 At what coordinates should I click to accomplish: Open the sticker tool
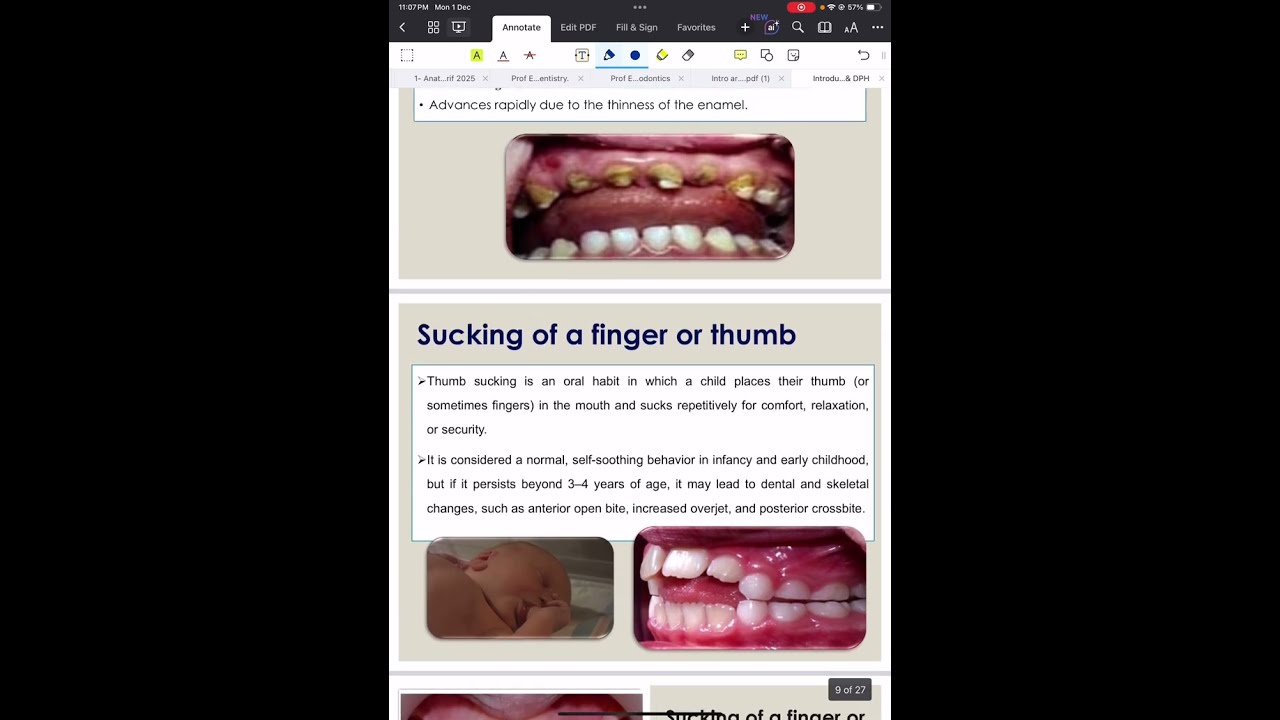click(x=793, y=55)
